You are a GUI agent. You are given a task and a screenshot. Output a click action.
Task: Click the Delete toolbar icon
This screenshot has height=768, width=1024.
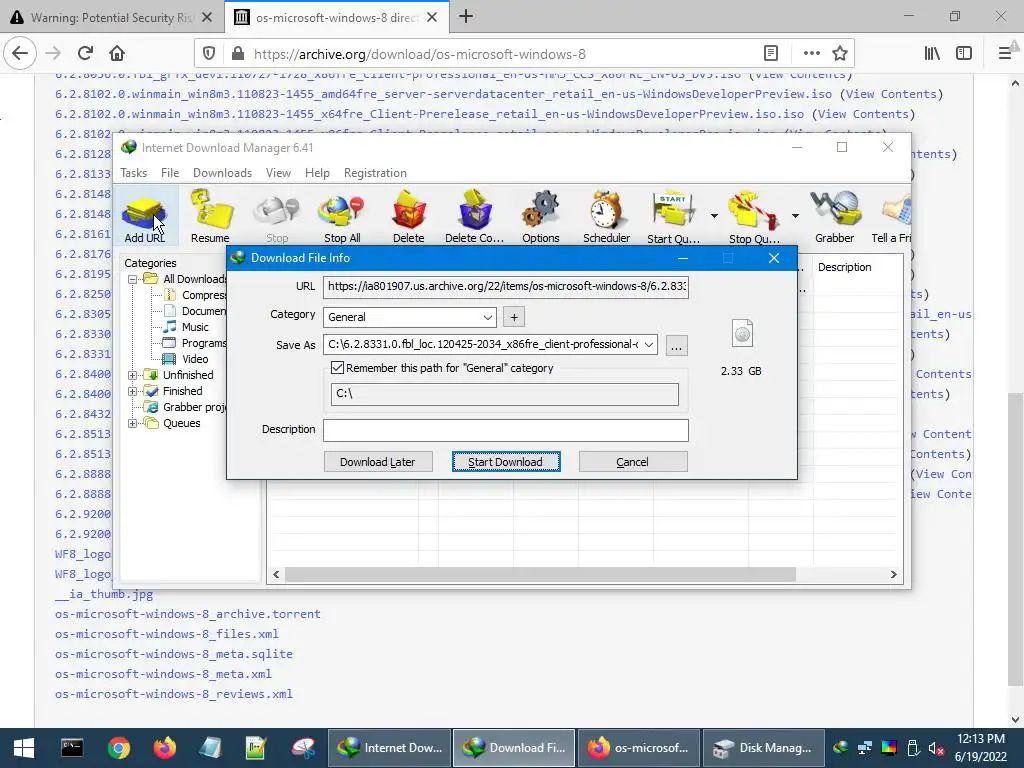(x=409, y=216)
